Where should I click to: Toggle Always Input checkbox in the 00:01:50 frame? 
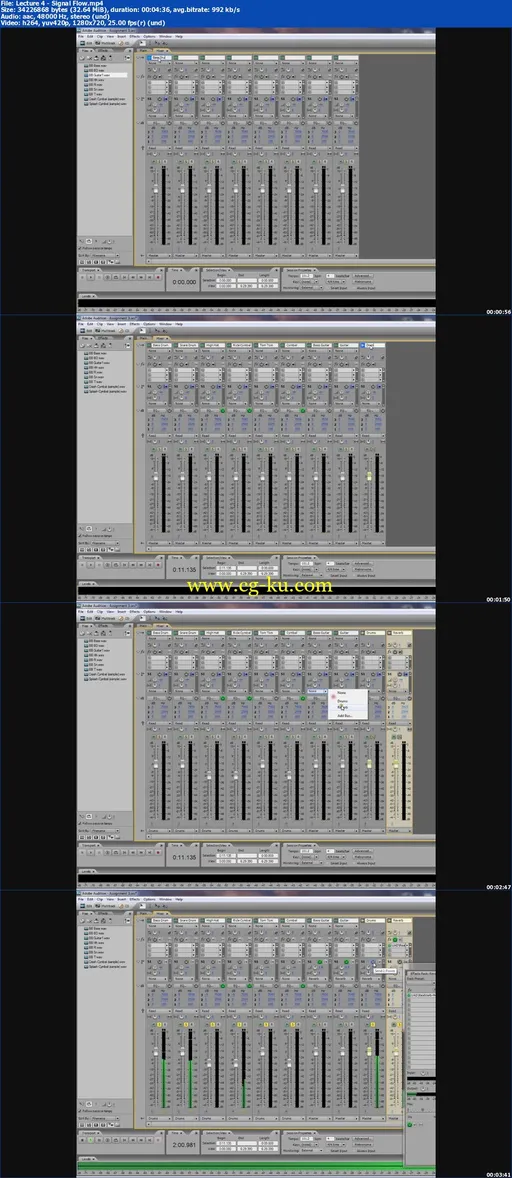click(x=356, y=575)
